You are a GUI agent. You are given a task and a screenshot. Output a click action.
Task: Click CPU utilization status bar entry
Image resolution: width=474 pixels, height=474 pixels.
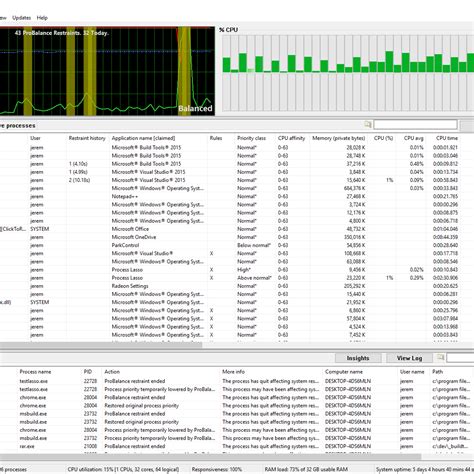(123, 469)
